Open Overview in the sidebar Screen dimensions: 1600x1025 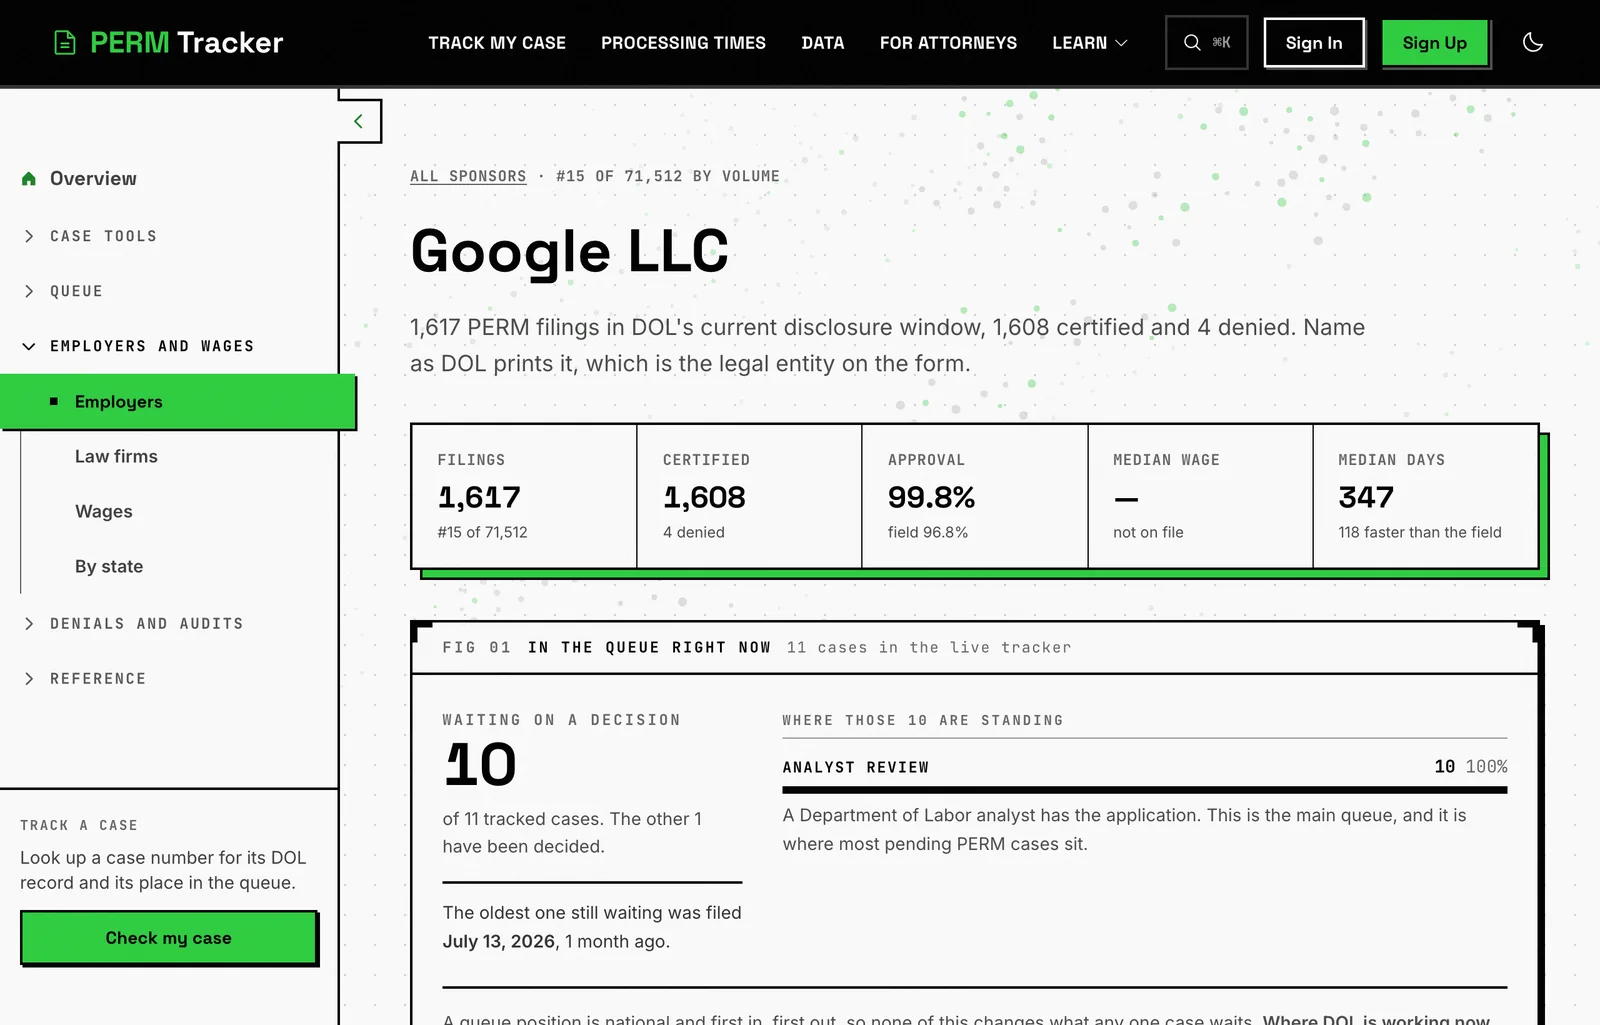pyautogui.click(x=93, y=179)
